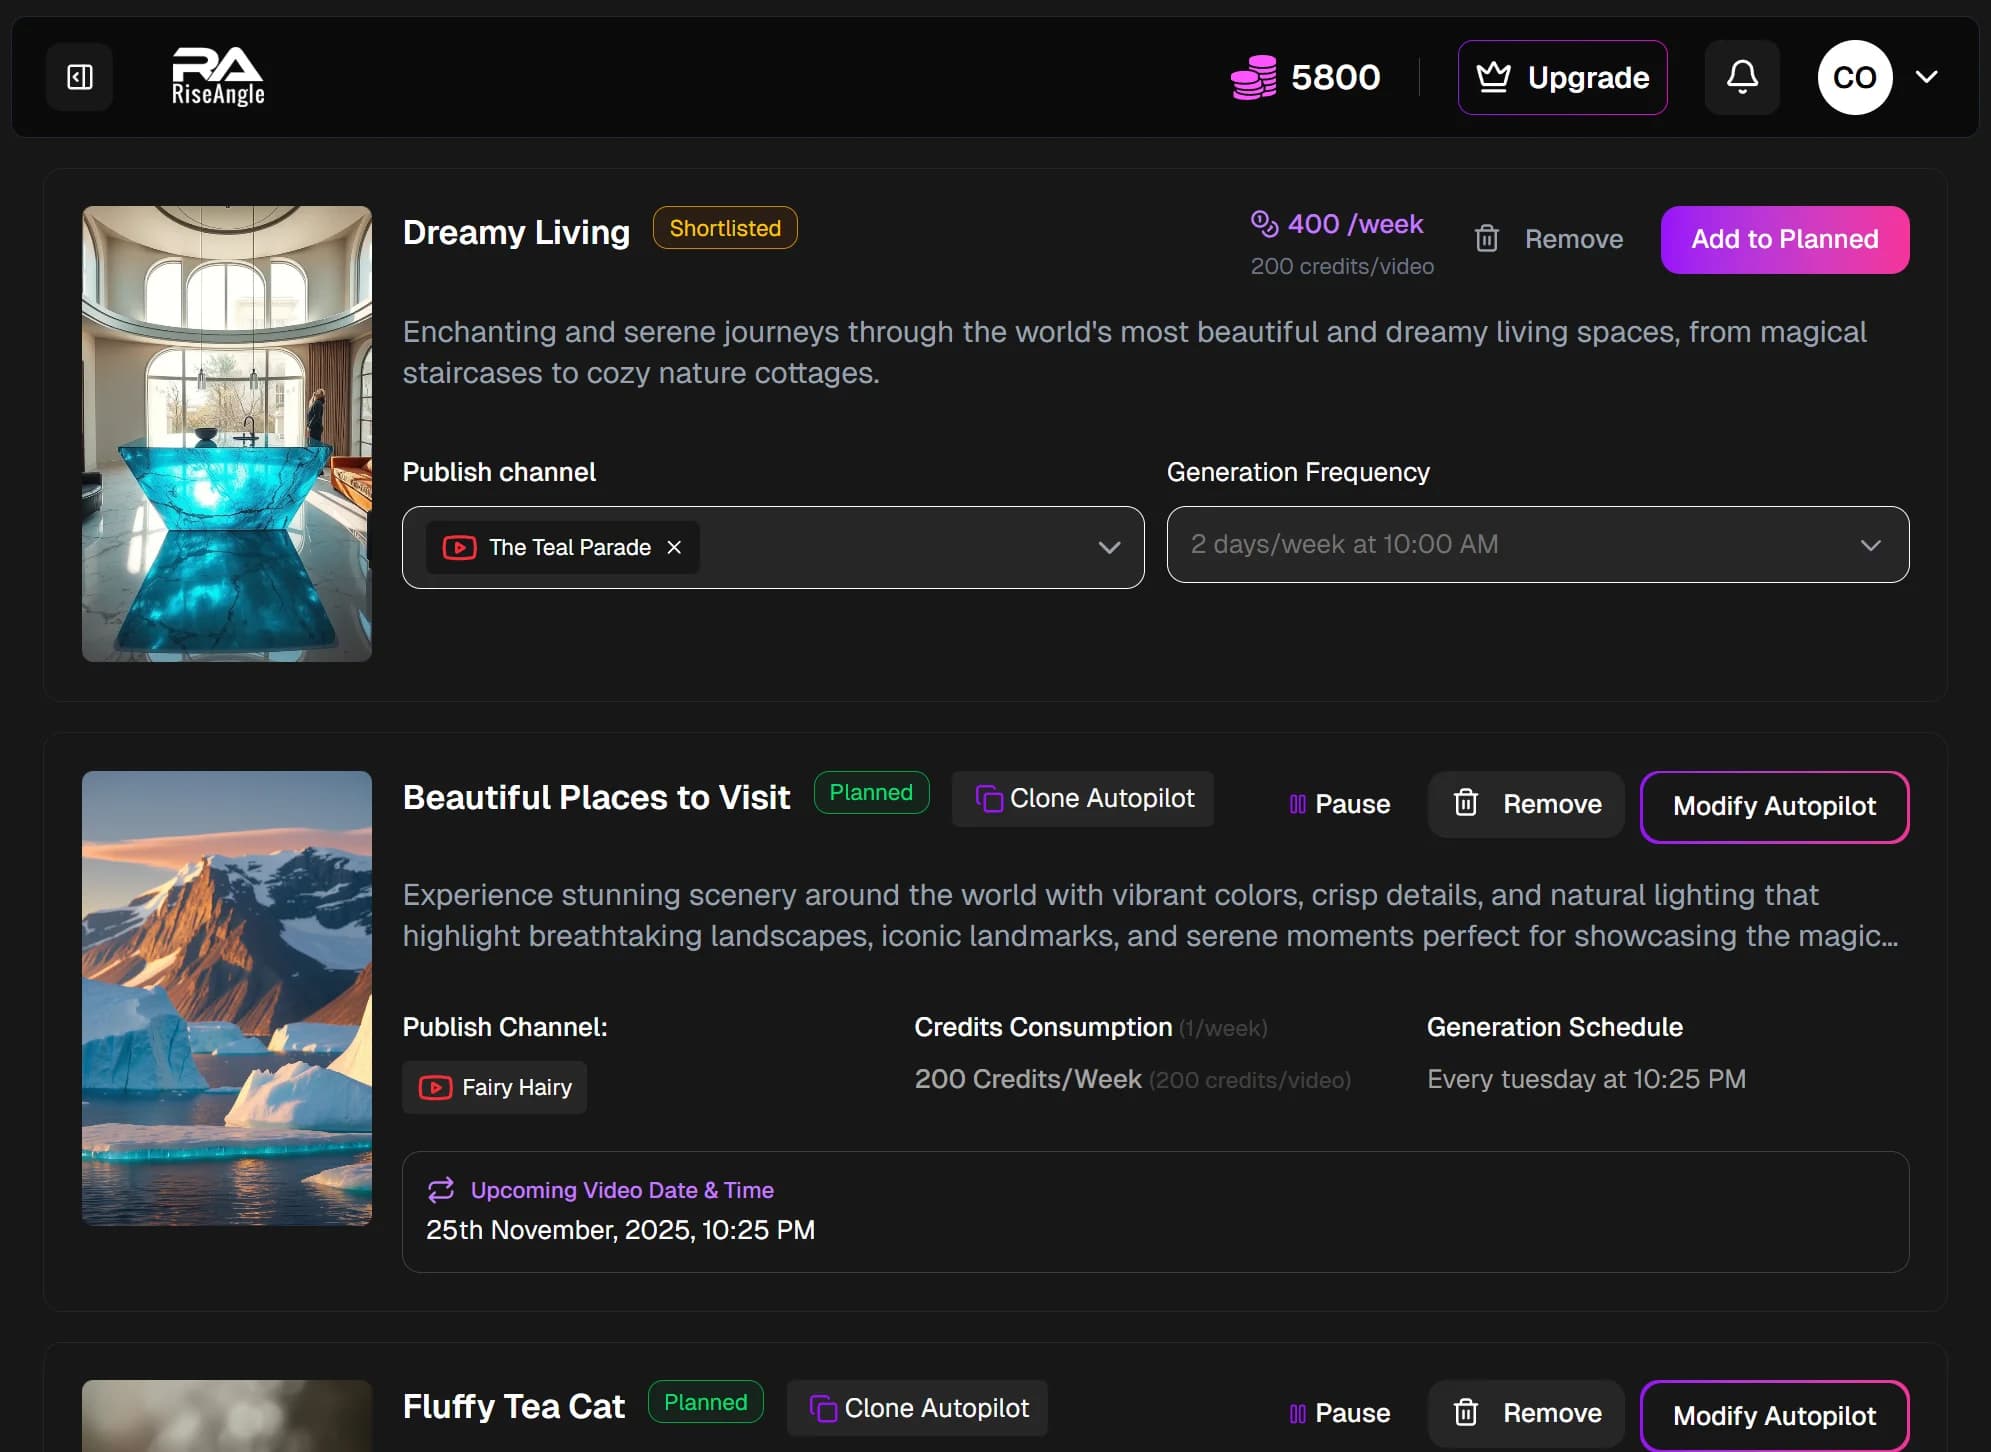The height and width of the screenshot is (1452, 1991).
Task: Open the Generation Frequency dropdown
Action: point(1538,544)
